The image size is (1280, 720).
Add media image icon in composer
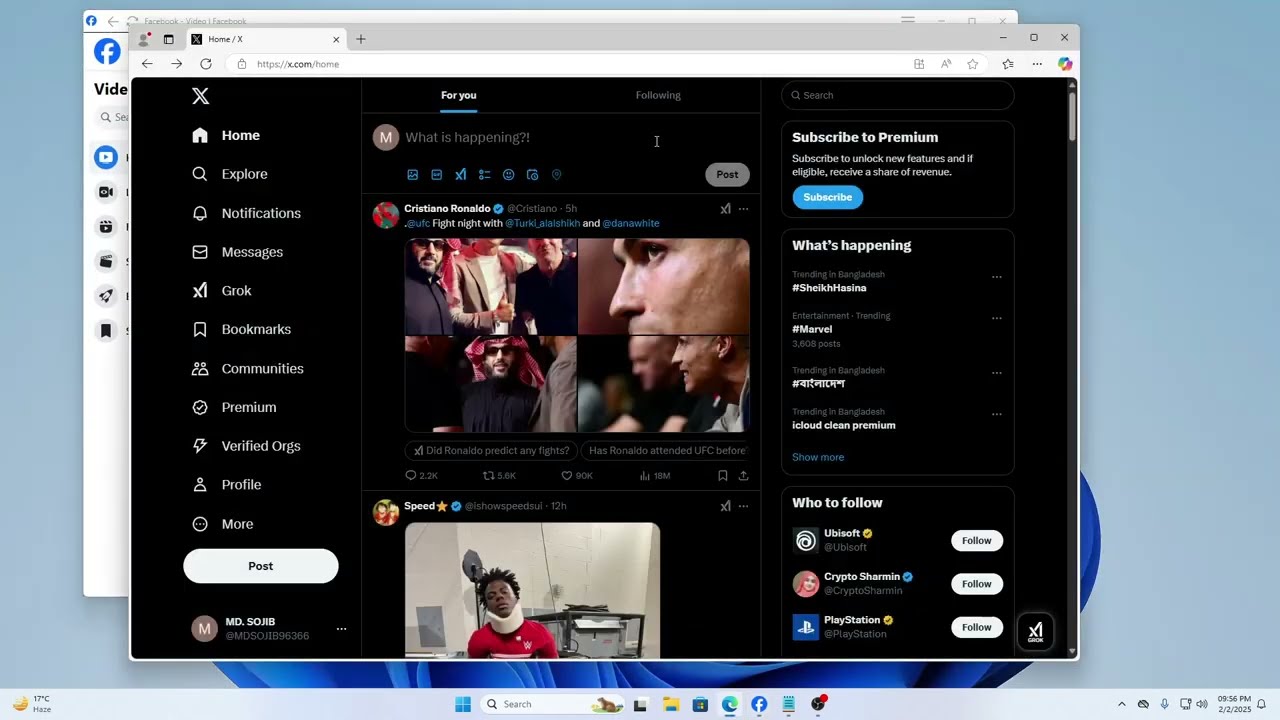point(412,175)
